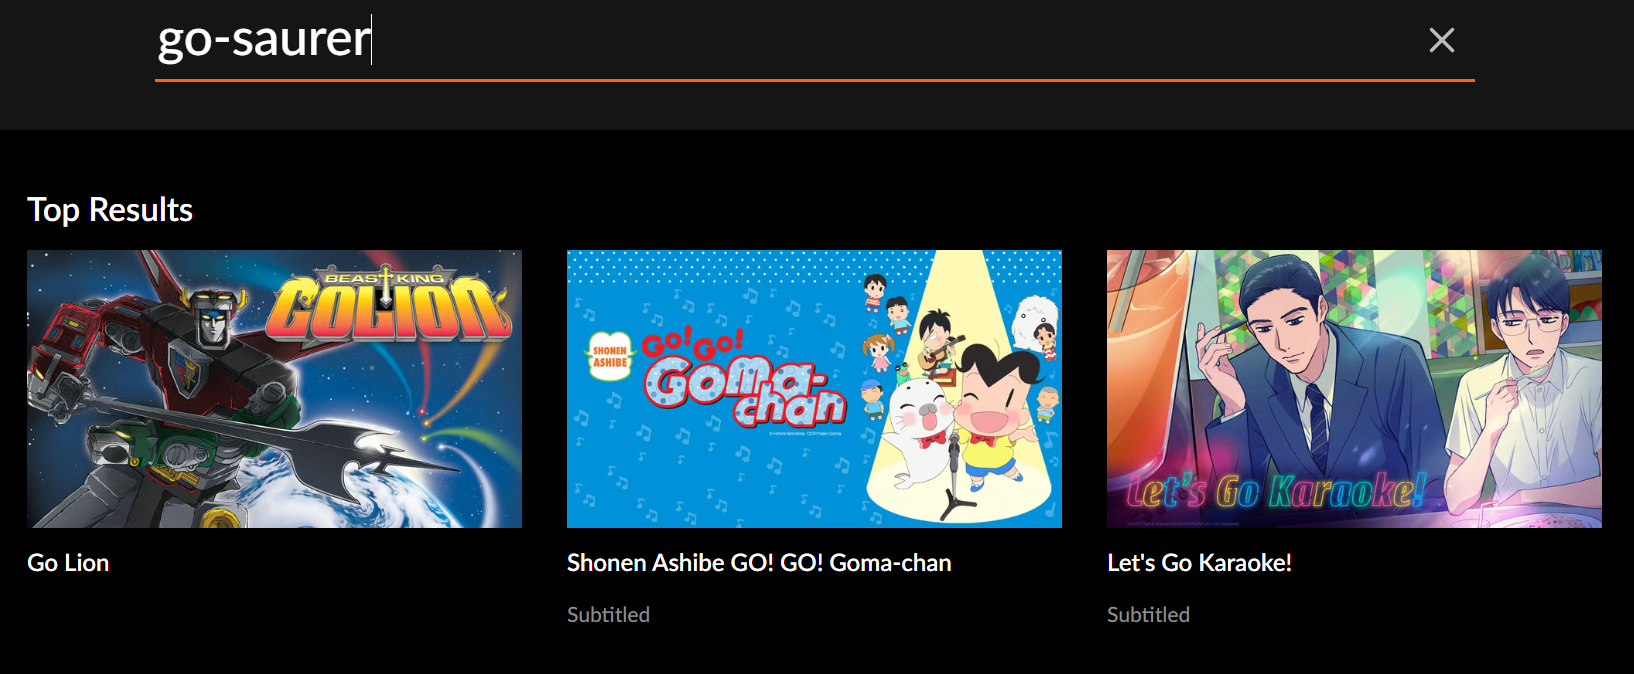Screen dimensions: 1634x674
Task: Select the "Let's Go Karaoke!" title link
Action: point(1199,563)
